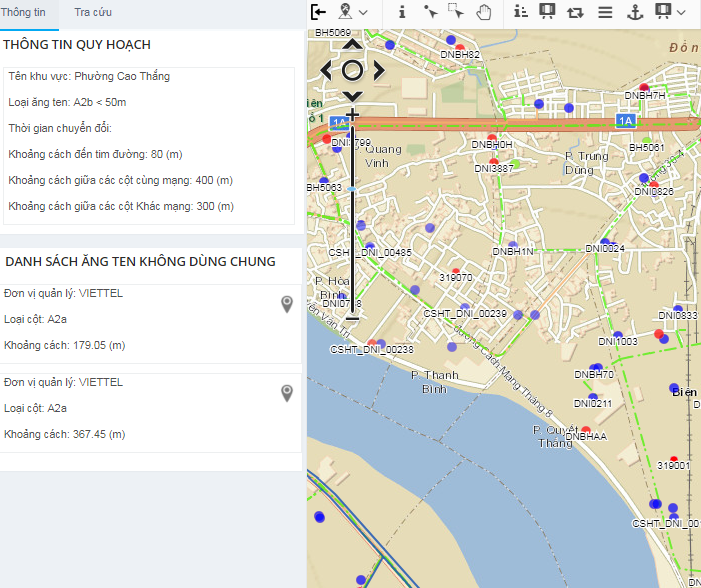Viewport: 701px width, 588px height.
Task: Locate the antenna at 179.05 m
Action: 287,304
